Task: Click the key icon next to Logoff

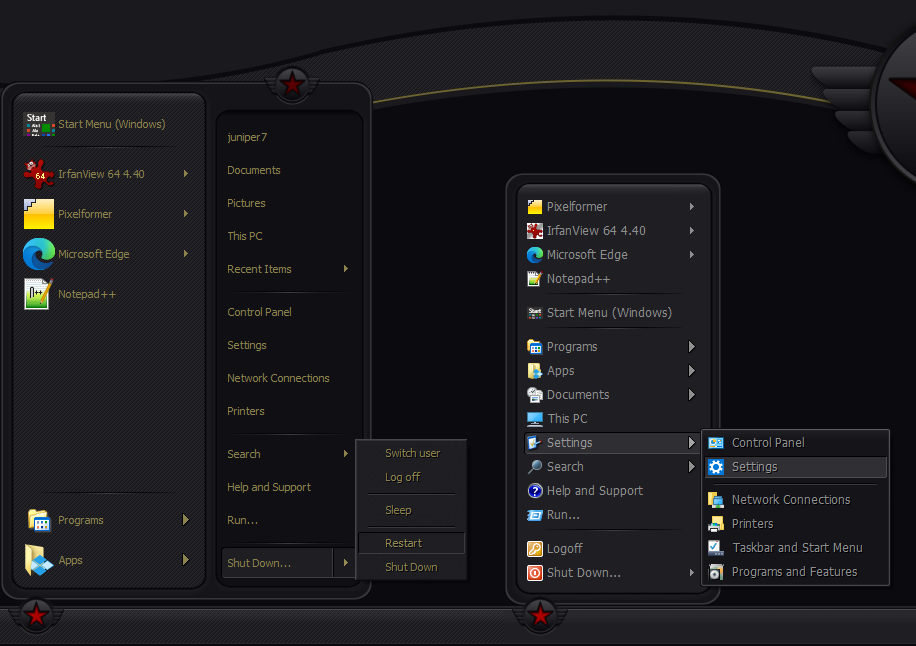Action: pyautogui.click(x=535, y=549)
